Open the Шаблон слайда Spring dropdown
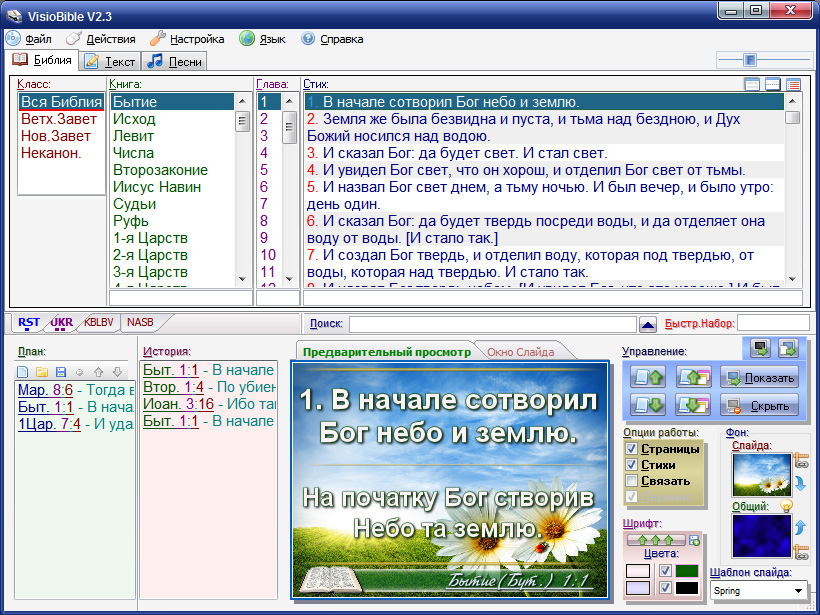The width and height of the screenshot is (820, 615). pyautogui.click(x=797, y=591)
